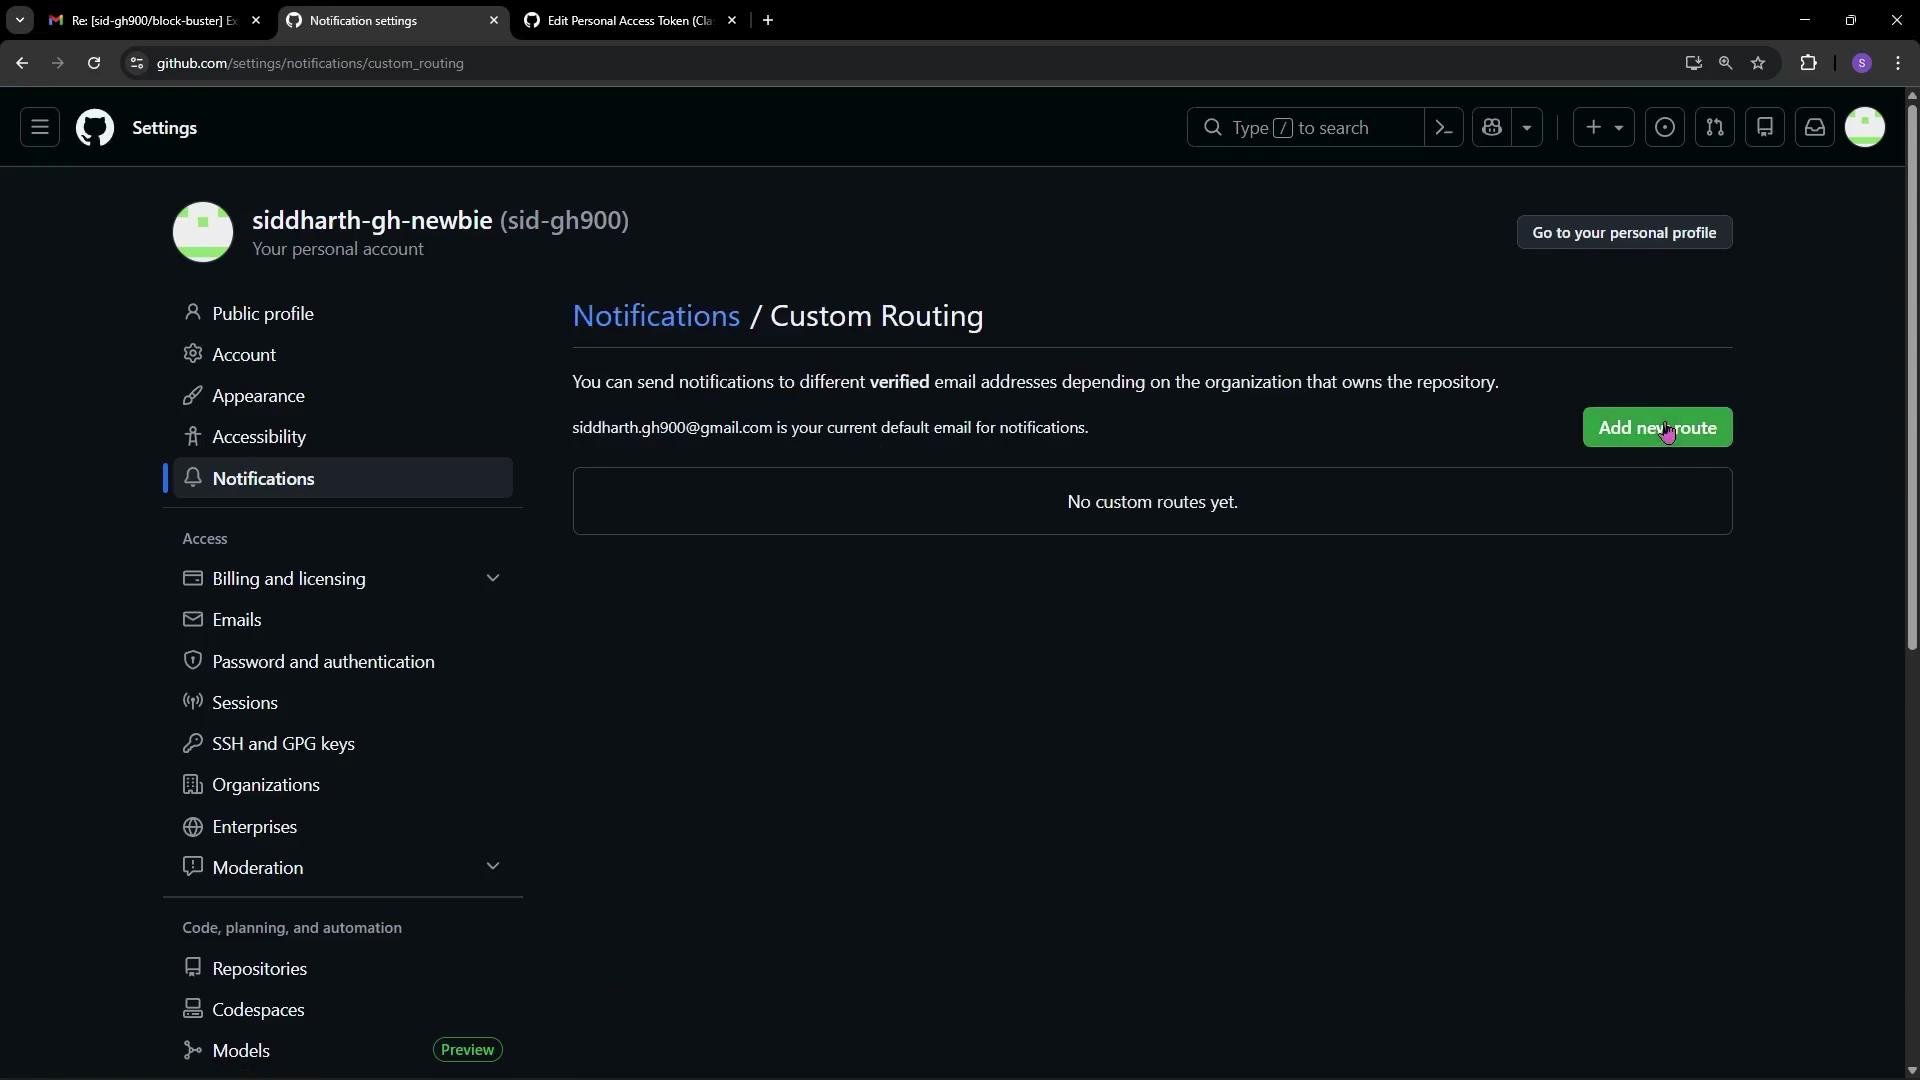Image resolution: width=1920 pixels, height=1080 pixels.
Task: Click the Notifications breadcrumb link
Action: pos(656,316)
